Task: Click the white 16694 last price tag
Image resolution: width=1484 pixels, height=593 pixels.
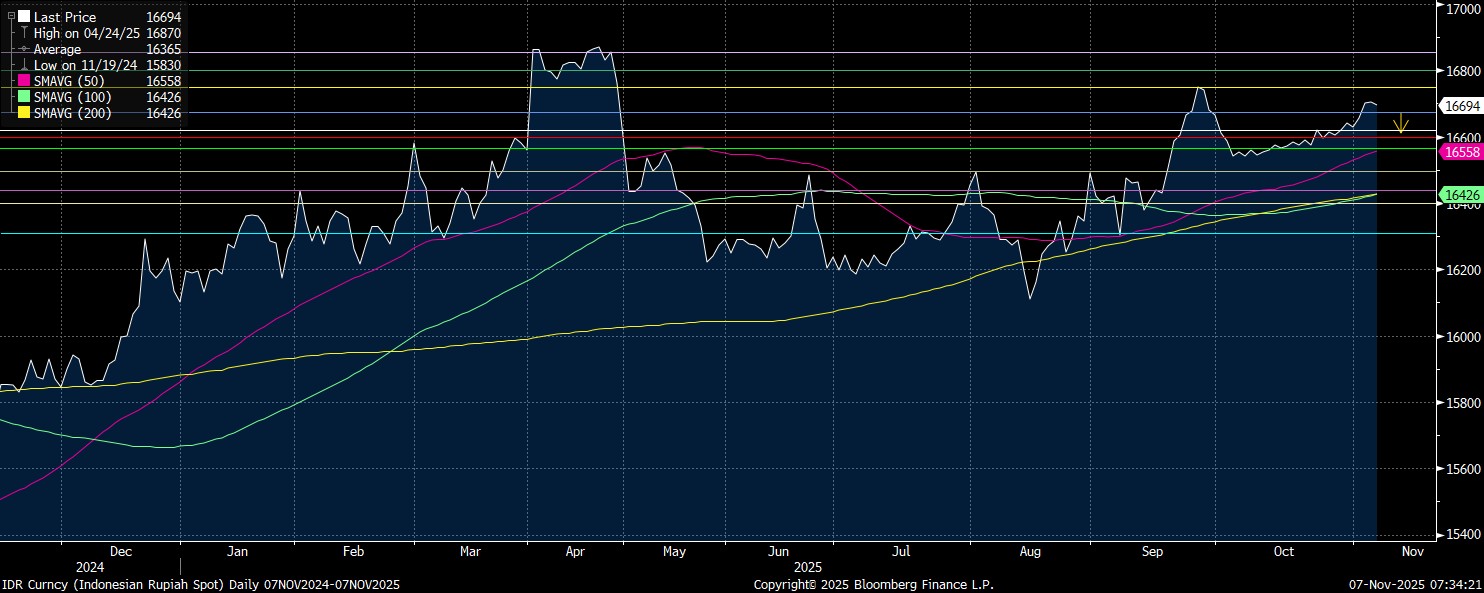Action: click(1459, 105)
